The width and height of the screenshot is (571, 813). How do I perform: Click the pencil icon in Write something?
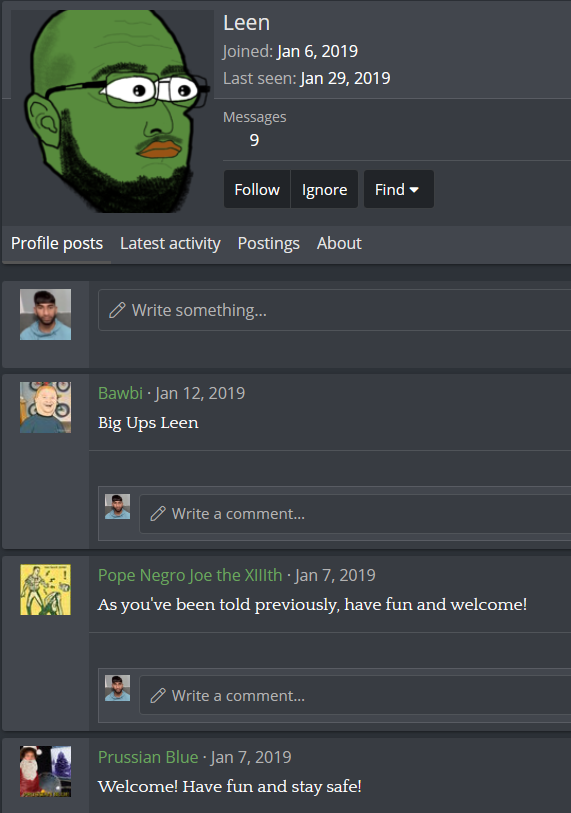pyautogui.click(x=117, y=310)
